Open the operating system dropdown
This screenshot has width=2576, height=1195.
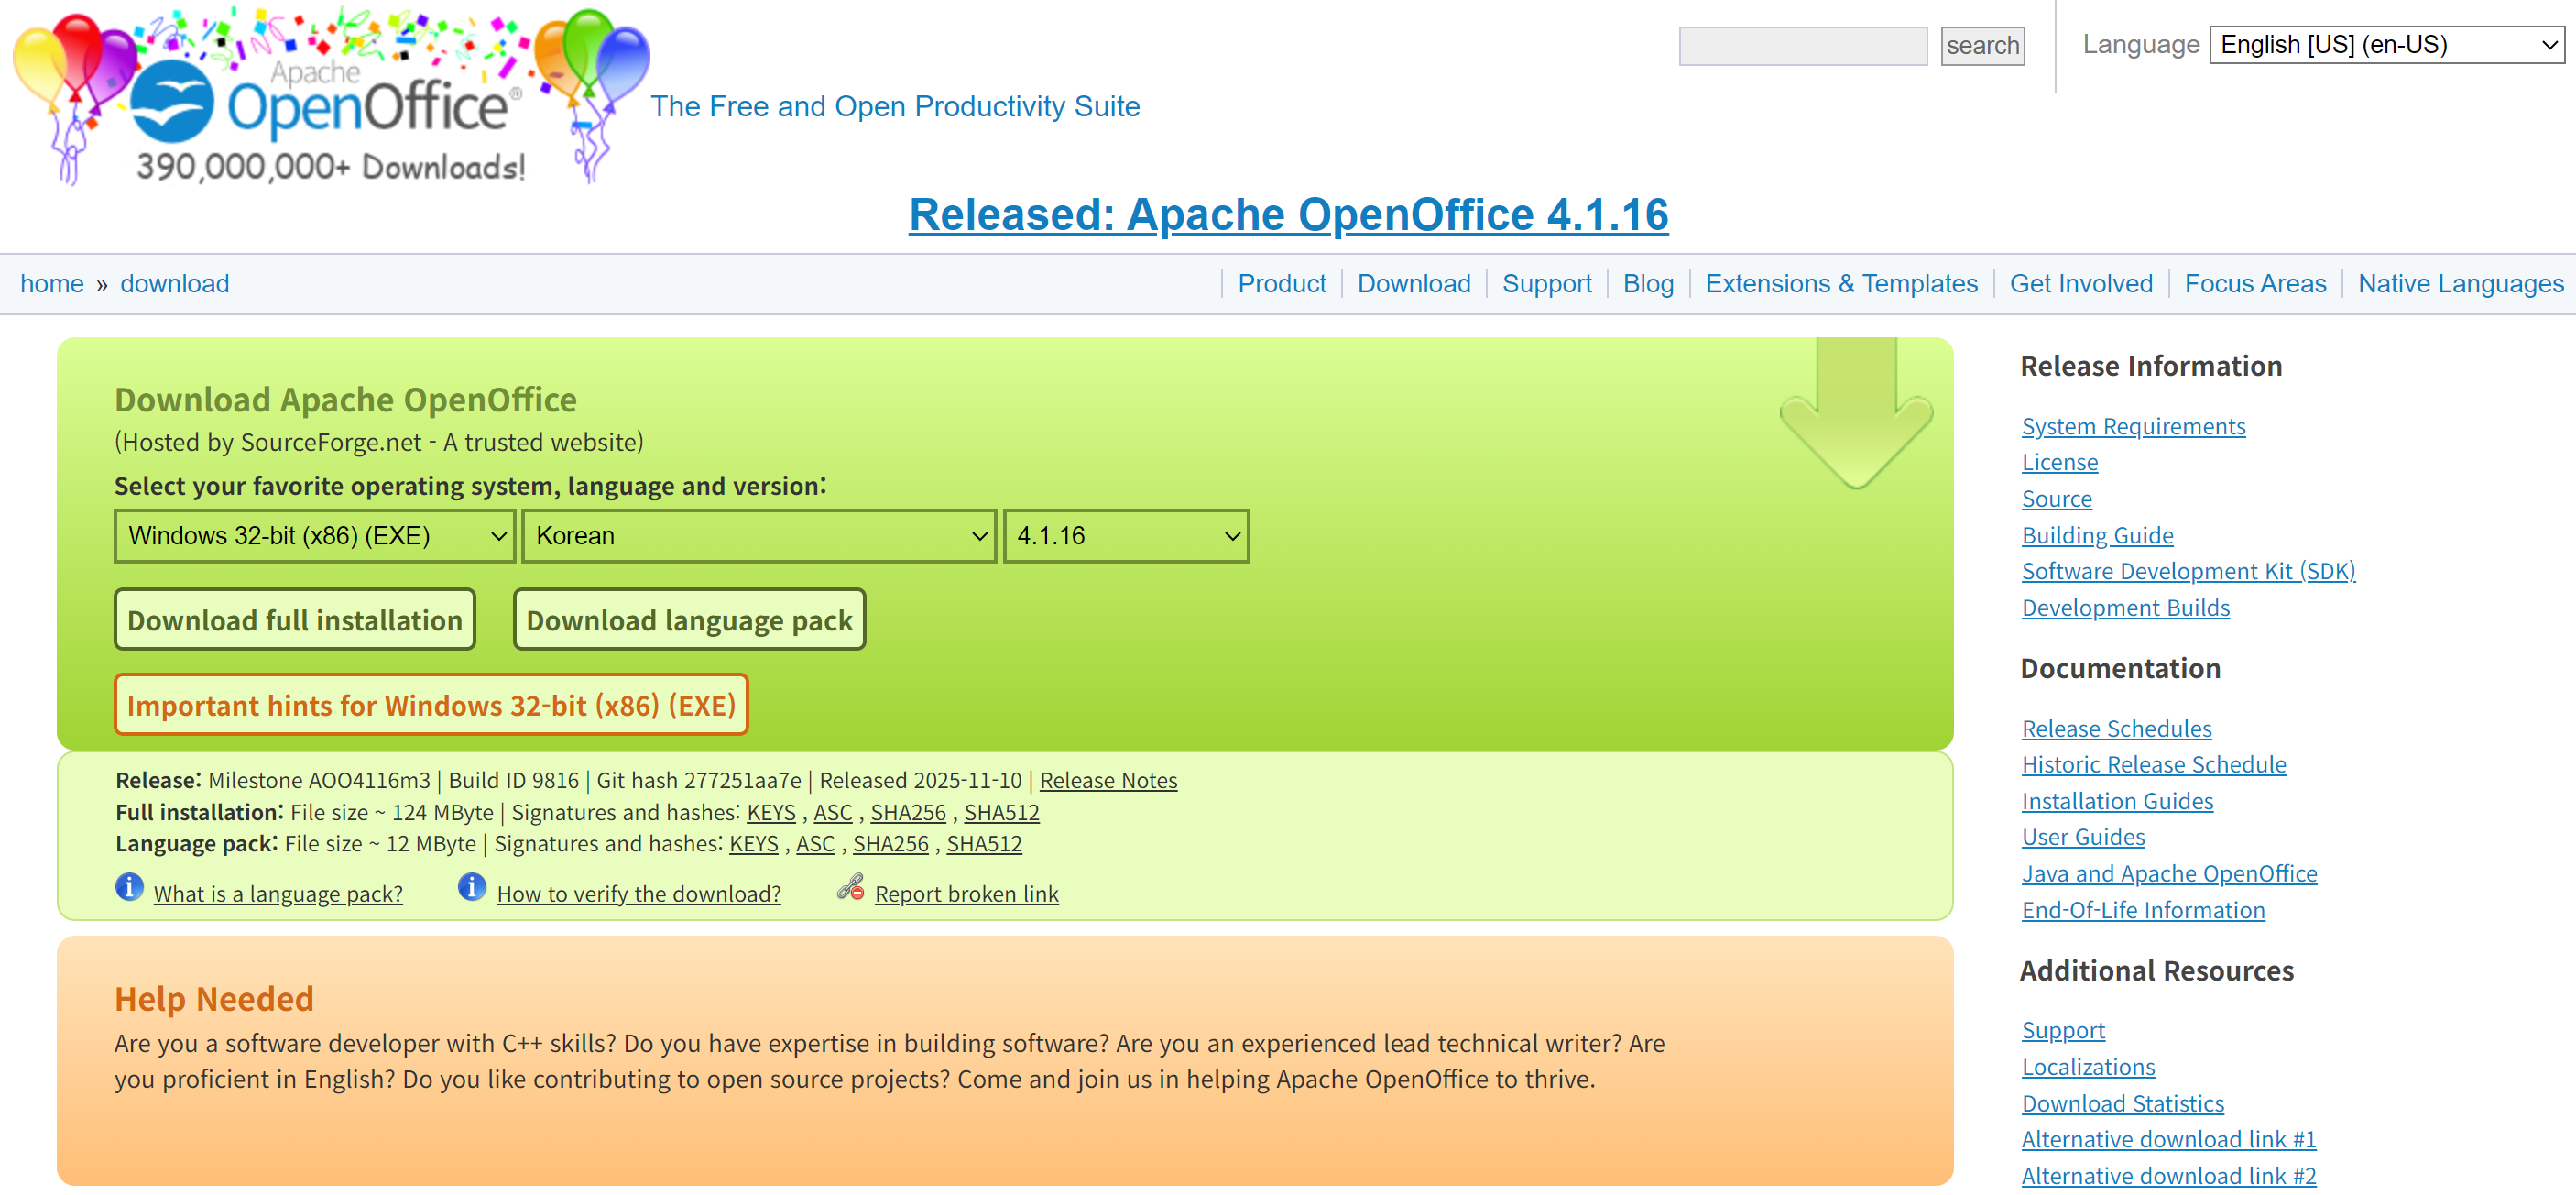(315, 536)
